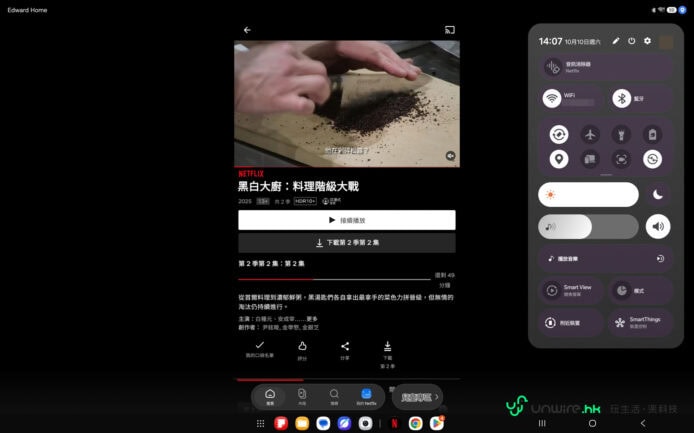This screenshot has height=433, width=694.
Task: Tap the recents navigation button
Action: 542,423
